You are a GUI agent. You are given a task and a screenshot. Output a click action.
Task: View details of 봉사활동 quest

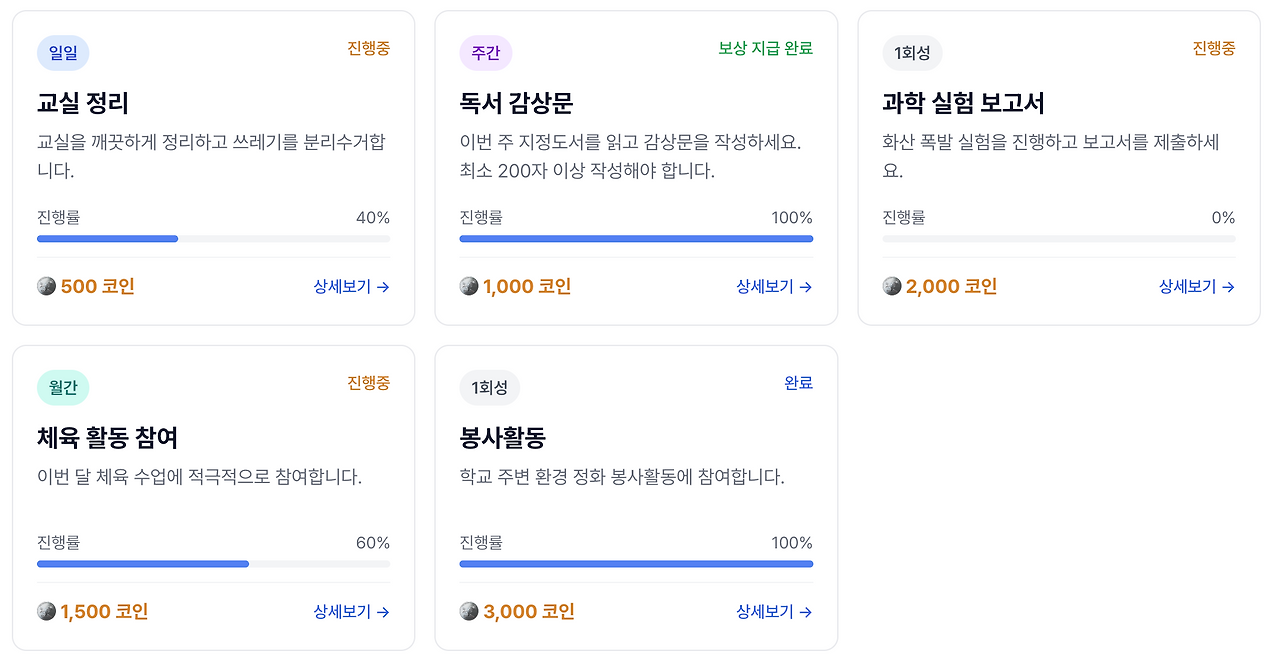774,612
